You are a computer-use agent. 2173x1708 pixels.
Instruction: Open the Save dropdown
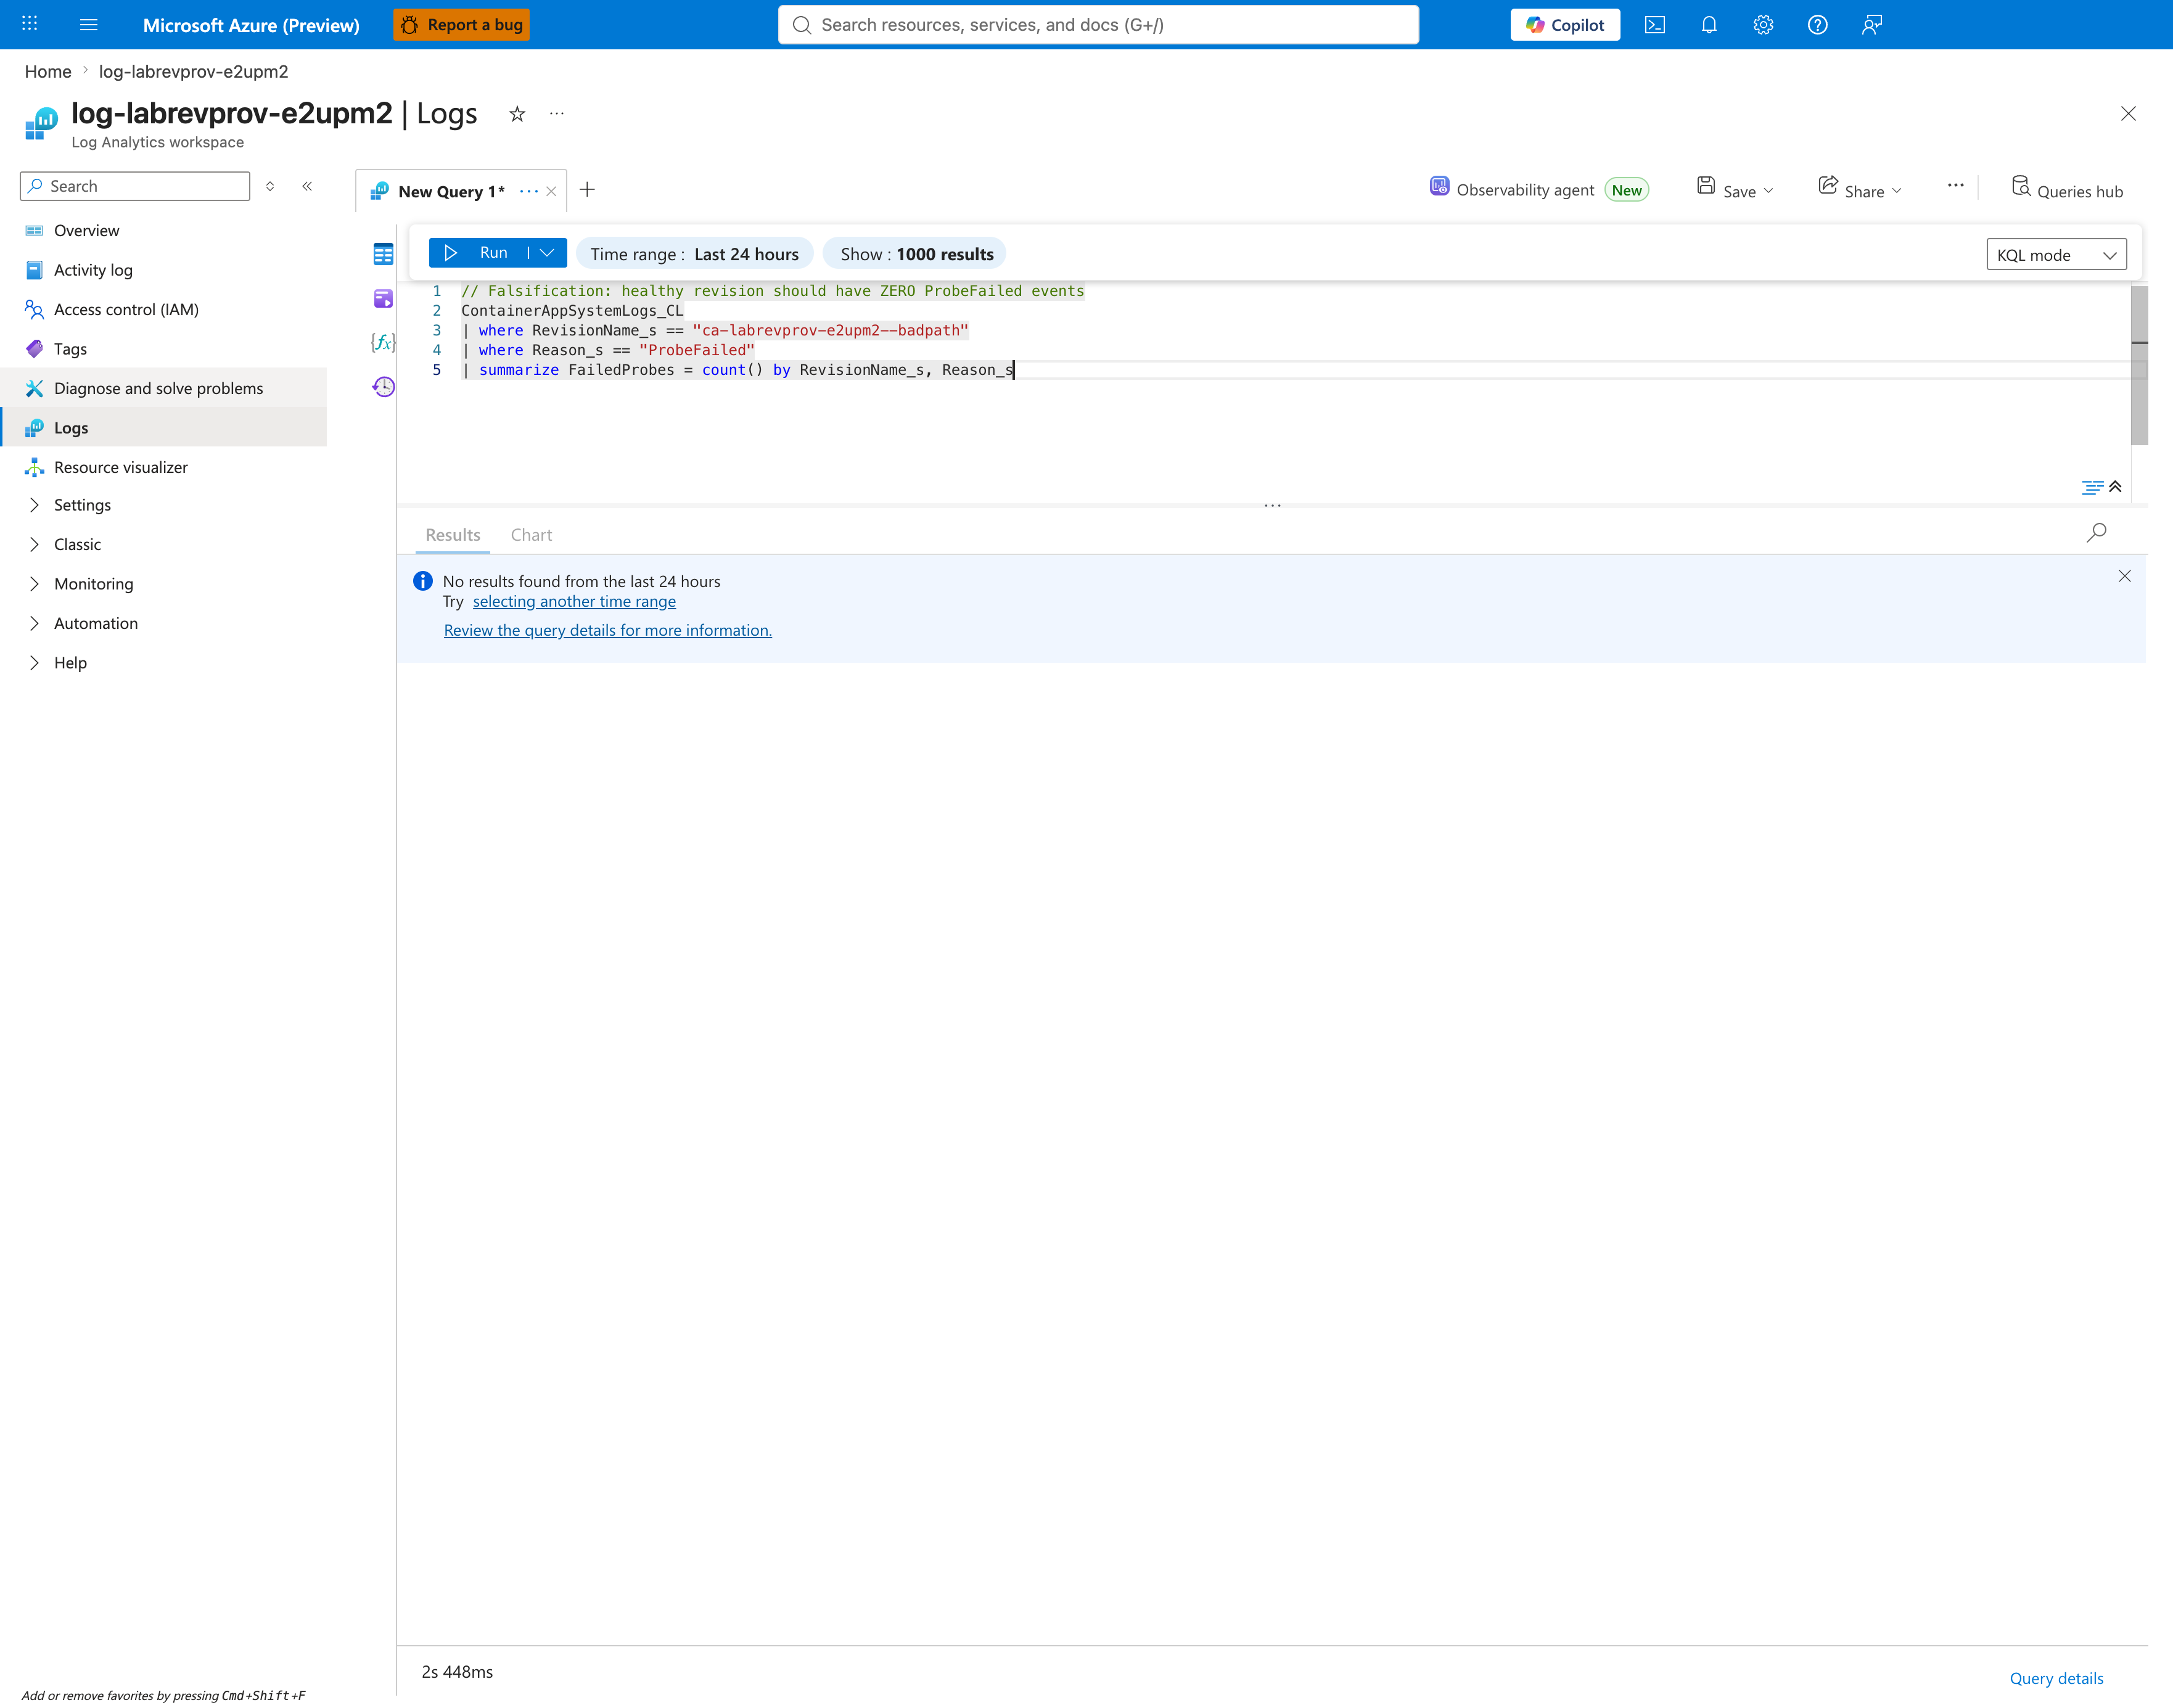point(1735,189)
